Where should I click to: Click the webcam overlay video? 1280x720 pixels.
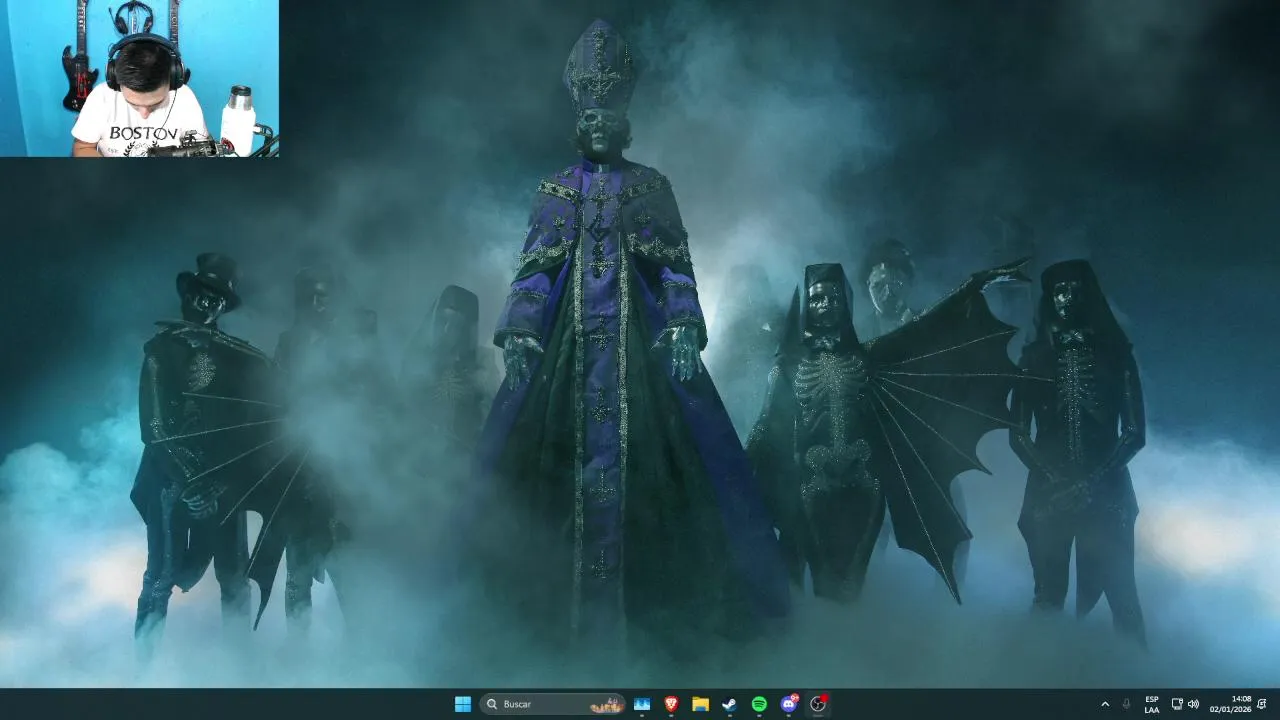coord(139,78)
